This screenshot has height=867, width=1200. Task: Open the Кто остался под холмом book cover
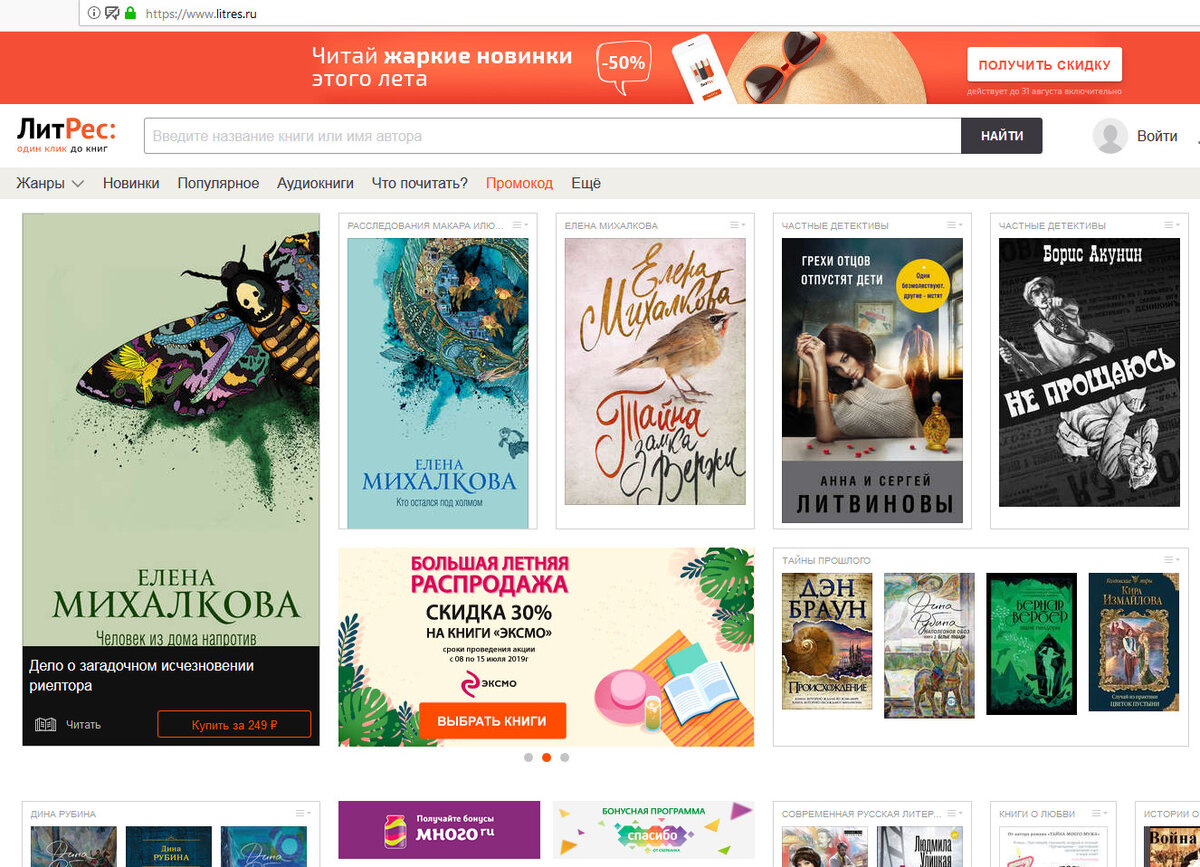pos(438,382)
